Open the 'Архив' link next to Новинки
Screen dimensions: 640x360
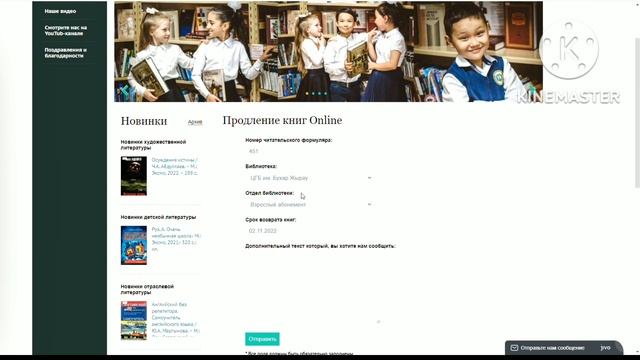point(195,122)
